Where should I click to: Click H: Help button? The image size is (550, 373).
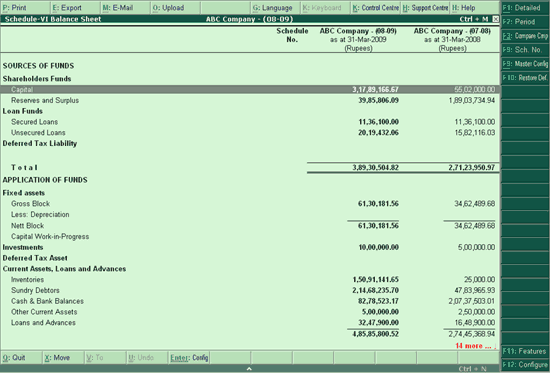(475, 8)
